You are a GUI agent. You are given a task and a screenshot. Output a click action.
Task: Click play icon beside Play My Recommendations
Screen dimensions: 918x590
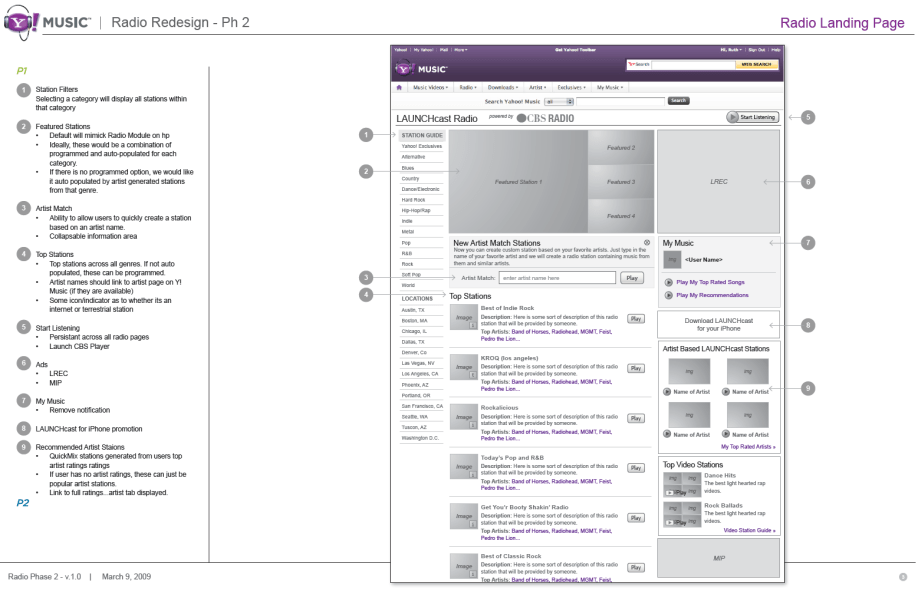[668, 296]
